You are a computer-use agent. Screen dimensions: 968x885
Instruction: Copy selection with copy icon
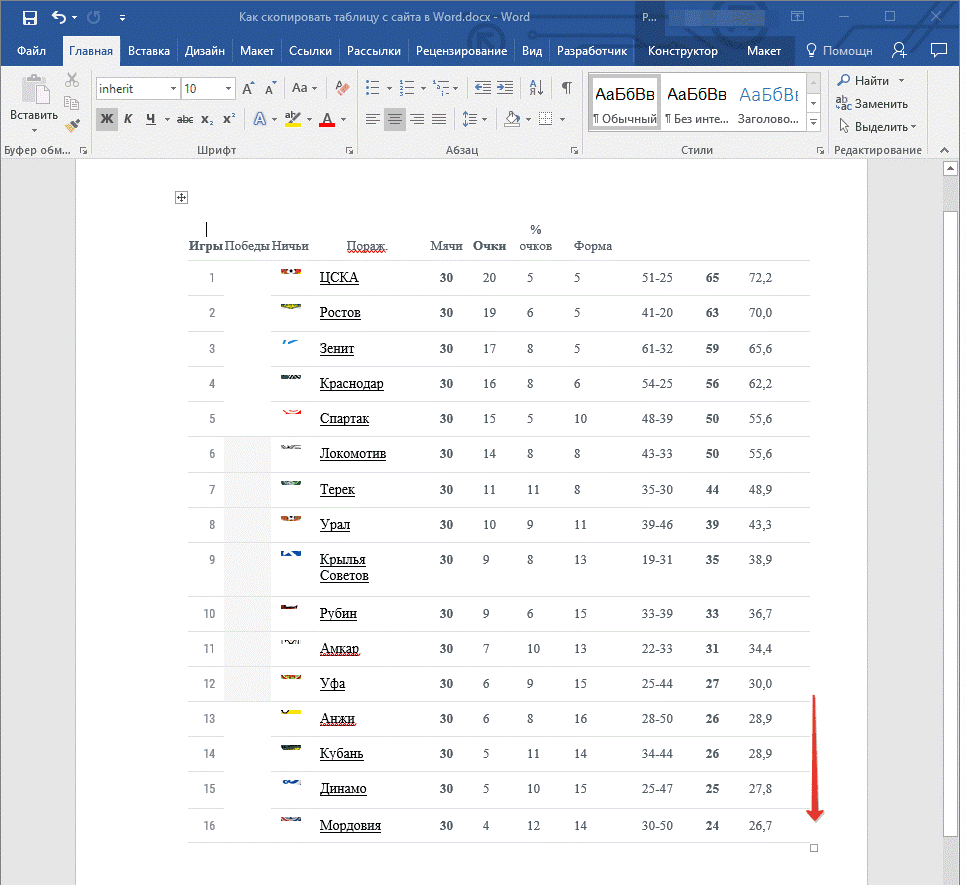[x=72, y=103]
